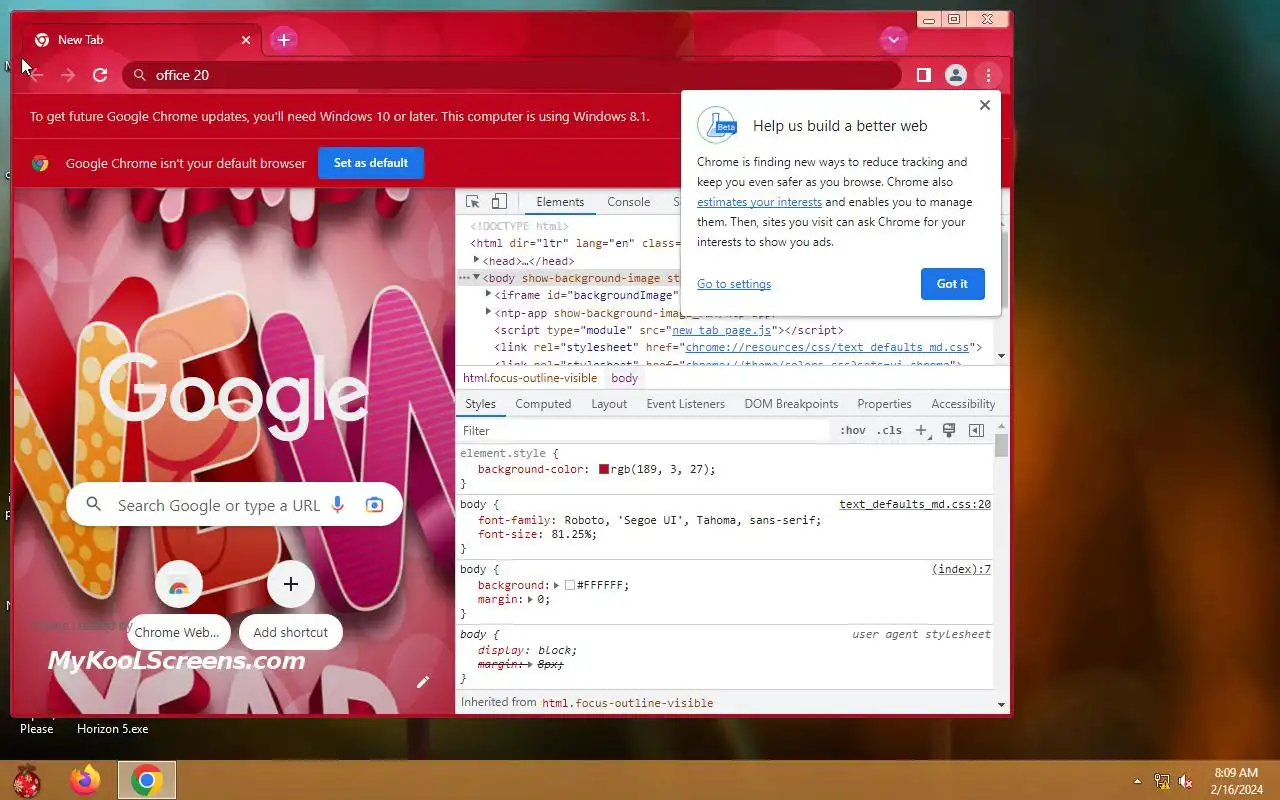The height and width of the screenshot is (800, 1280).
Task: Open the new_tab_page.js script link
Action: [x=722, y=330]
